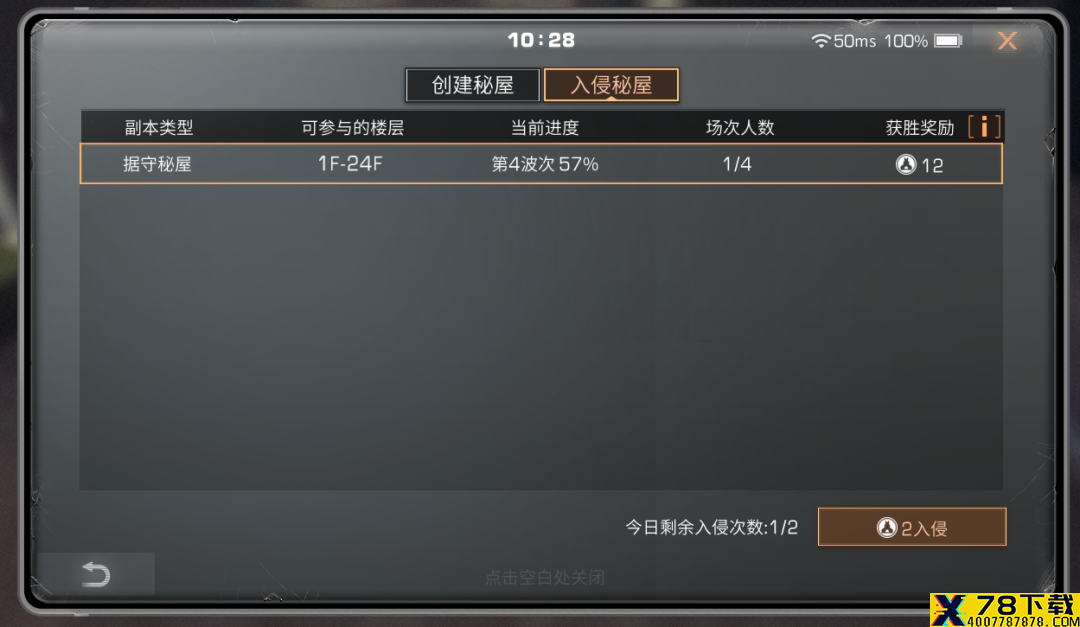Click the 场次人数 column header
Viewport: 1080px width, 627px height.
pyautogui.click(x=740, y=127)
